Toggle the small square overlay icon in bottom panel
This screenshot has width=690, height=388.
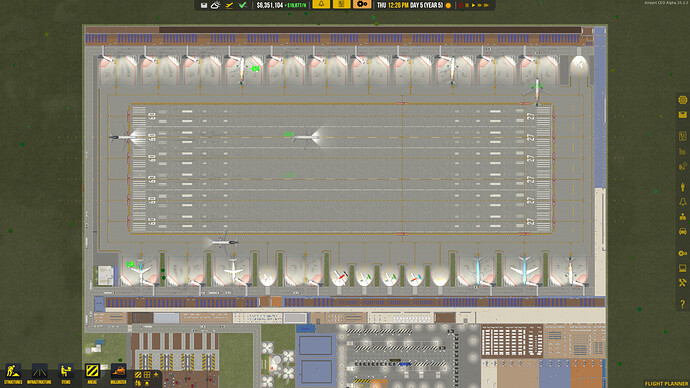coord(147,383)
